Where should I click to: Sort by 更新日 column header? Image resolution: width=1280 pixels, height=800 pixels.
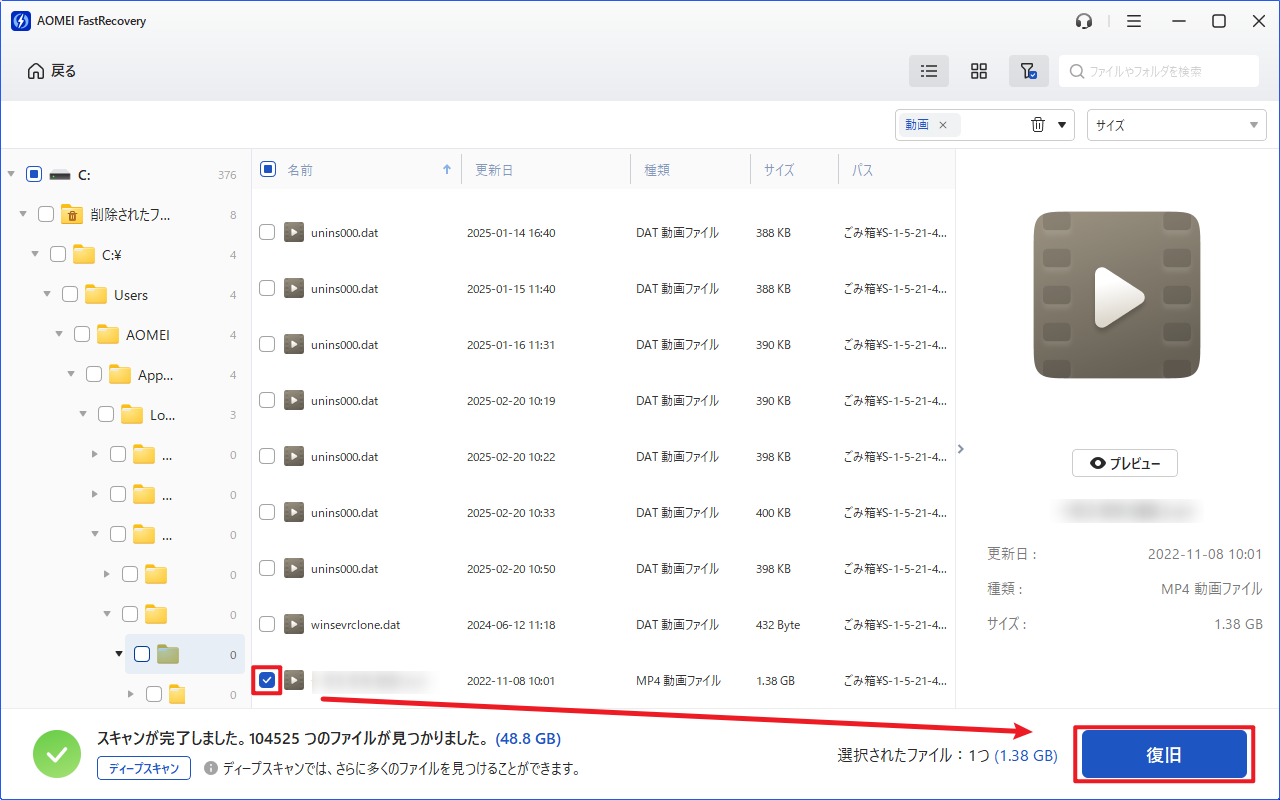(494, 170)
